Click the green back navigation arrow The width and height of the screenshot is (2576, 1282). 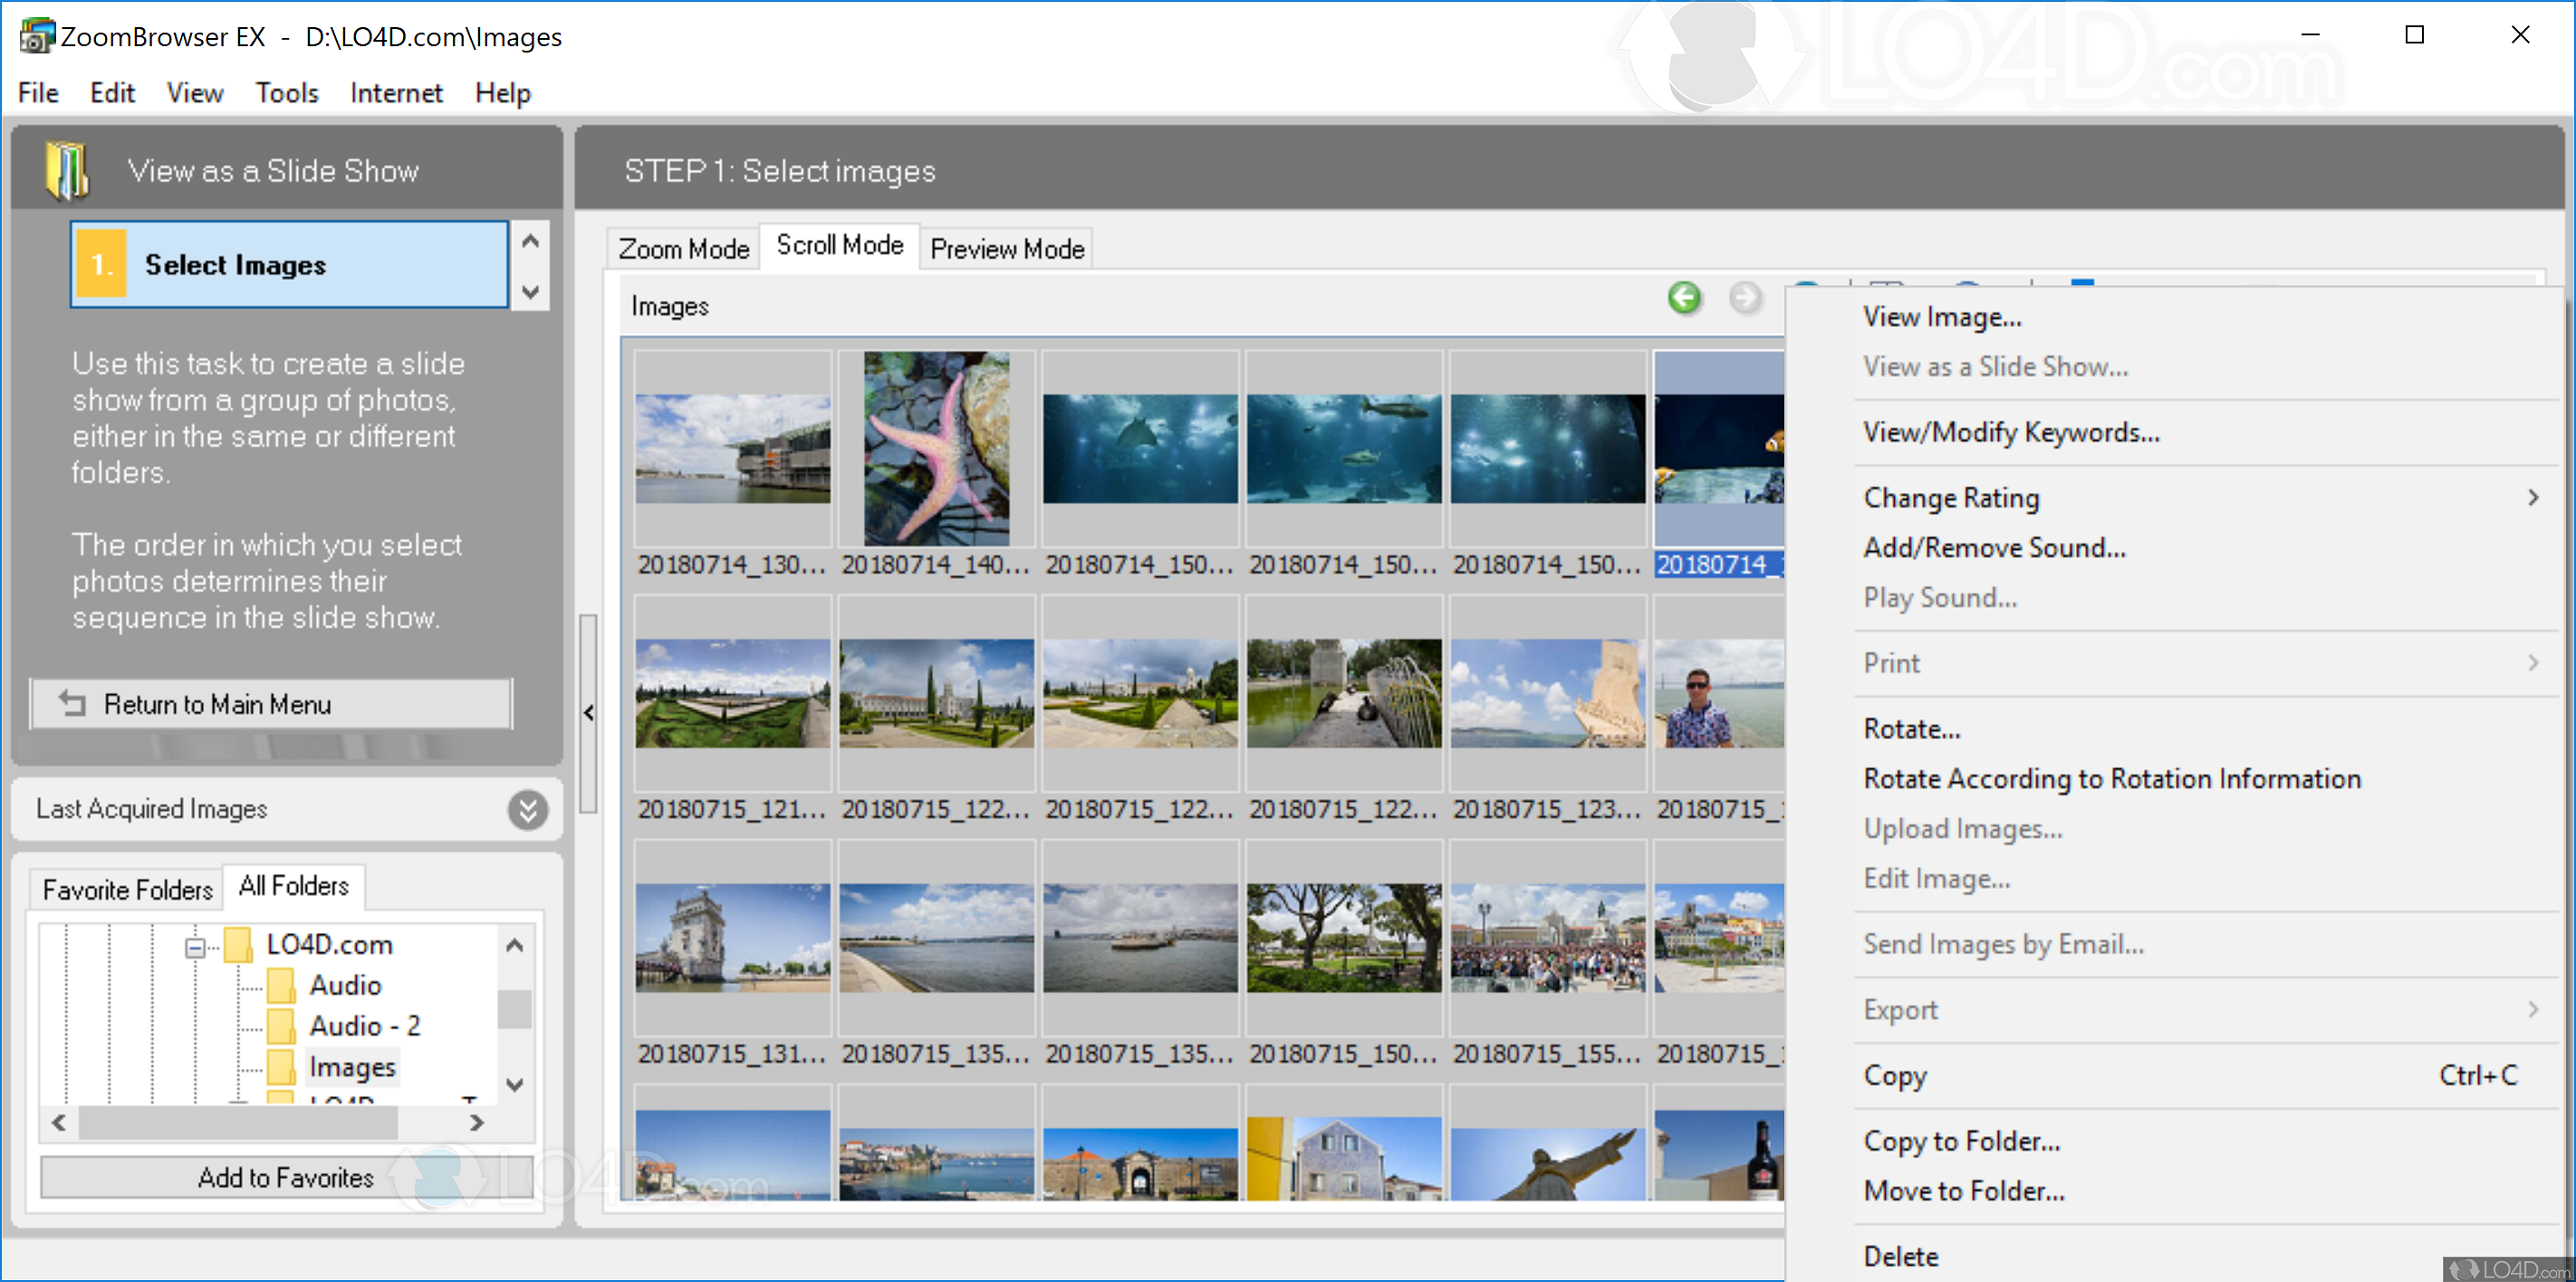tap(1684, 297)
